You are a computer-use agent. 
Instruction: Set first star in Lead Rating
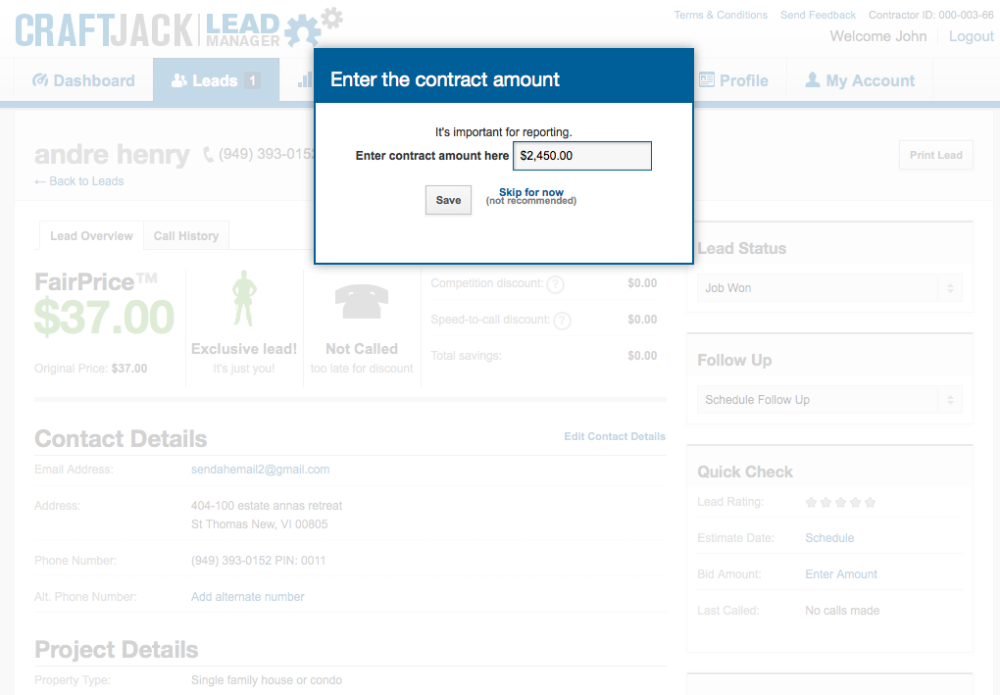(811, 502)
